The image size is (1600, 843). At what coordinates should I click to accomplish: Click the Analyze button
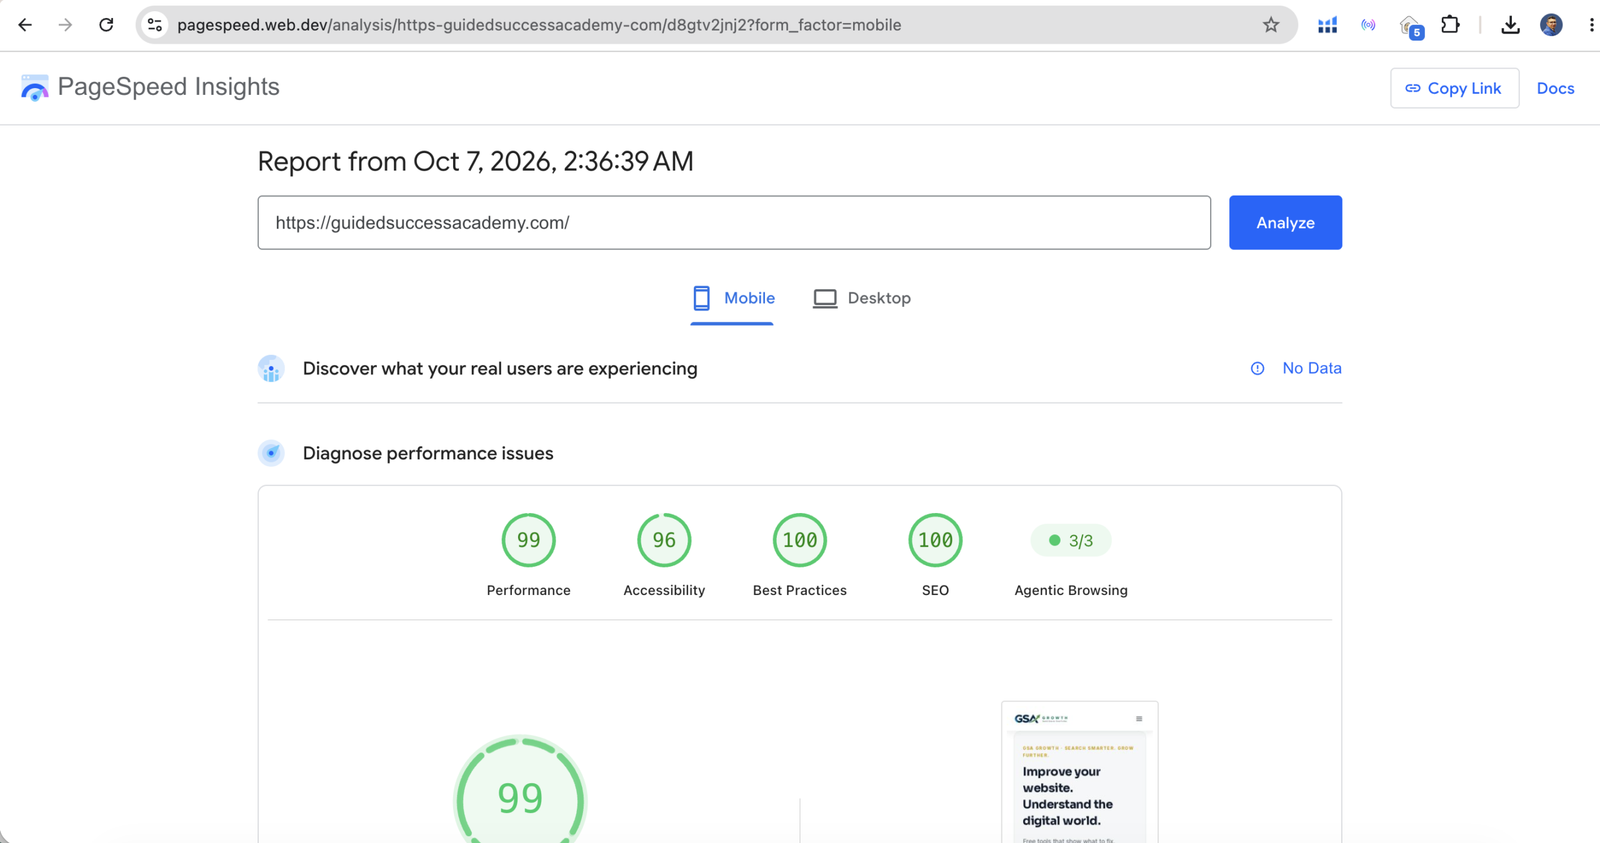[x=1285, y=223]
